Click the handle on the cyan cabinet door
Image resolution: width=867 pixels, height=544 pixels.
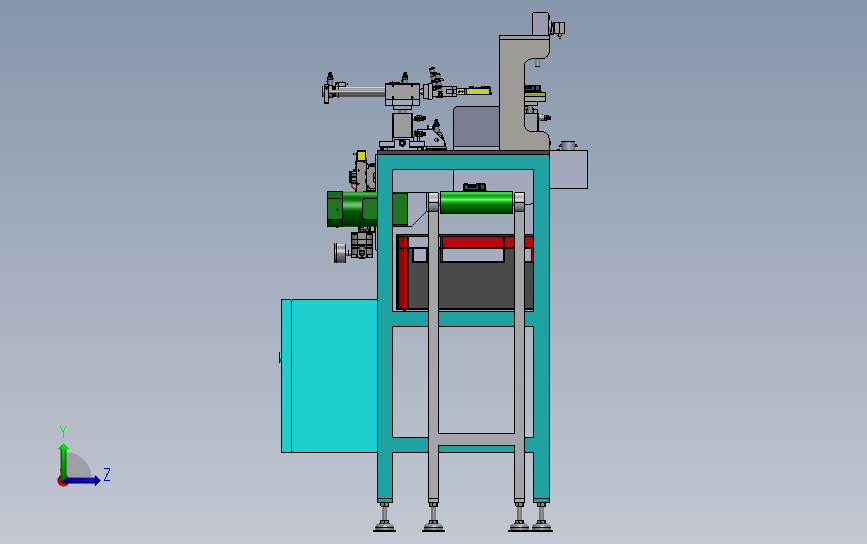pyautogui.click(x=280, y=358)
